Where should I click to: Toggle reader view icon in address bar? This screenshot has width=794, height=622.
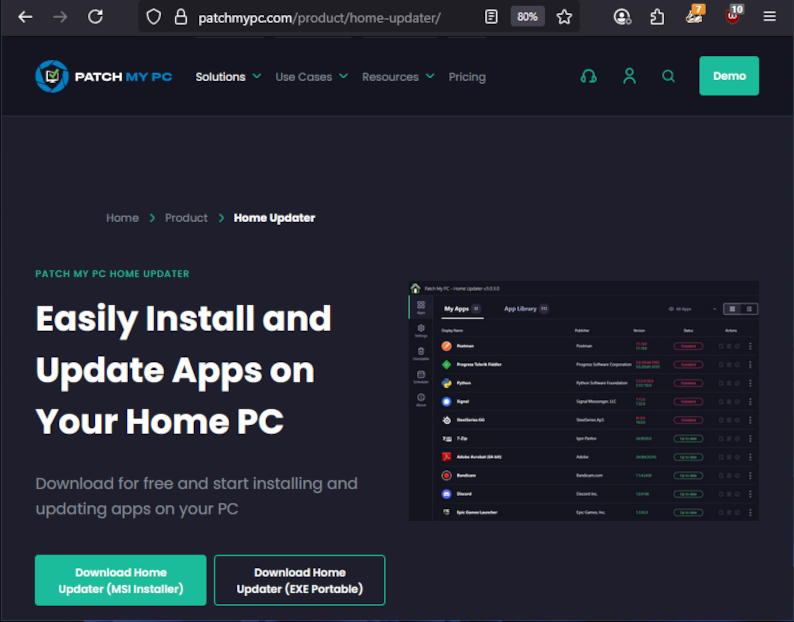(491, 17)
